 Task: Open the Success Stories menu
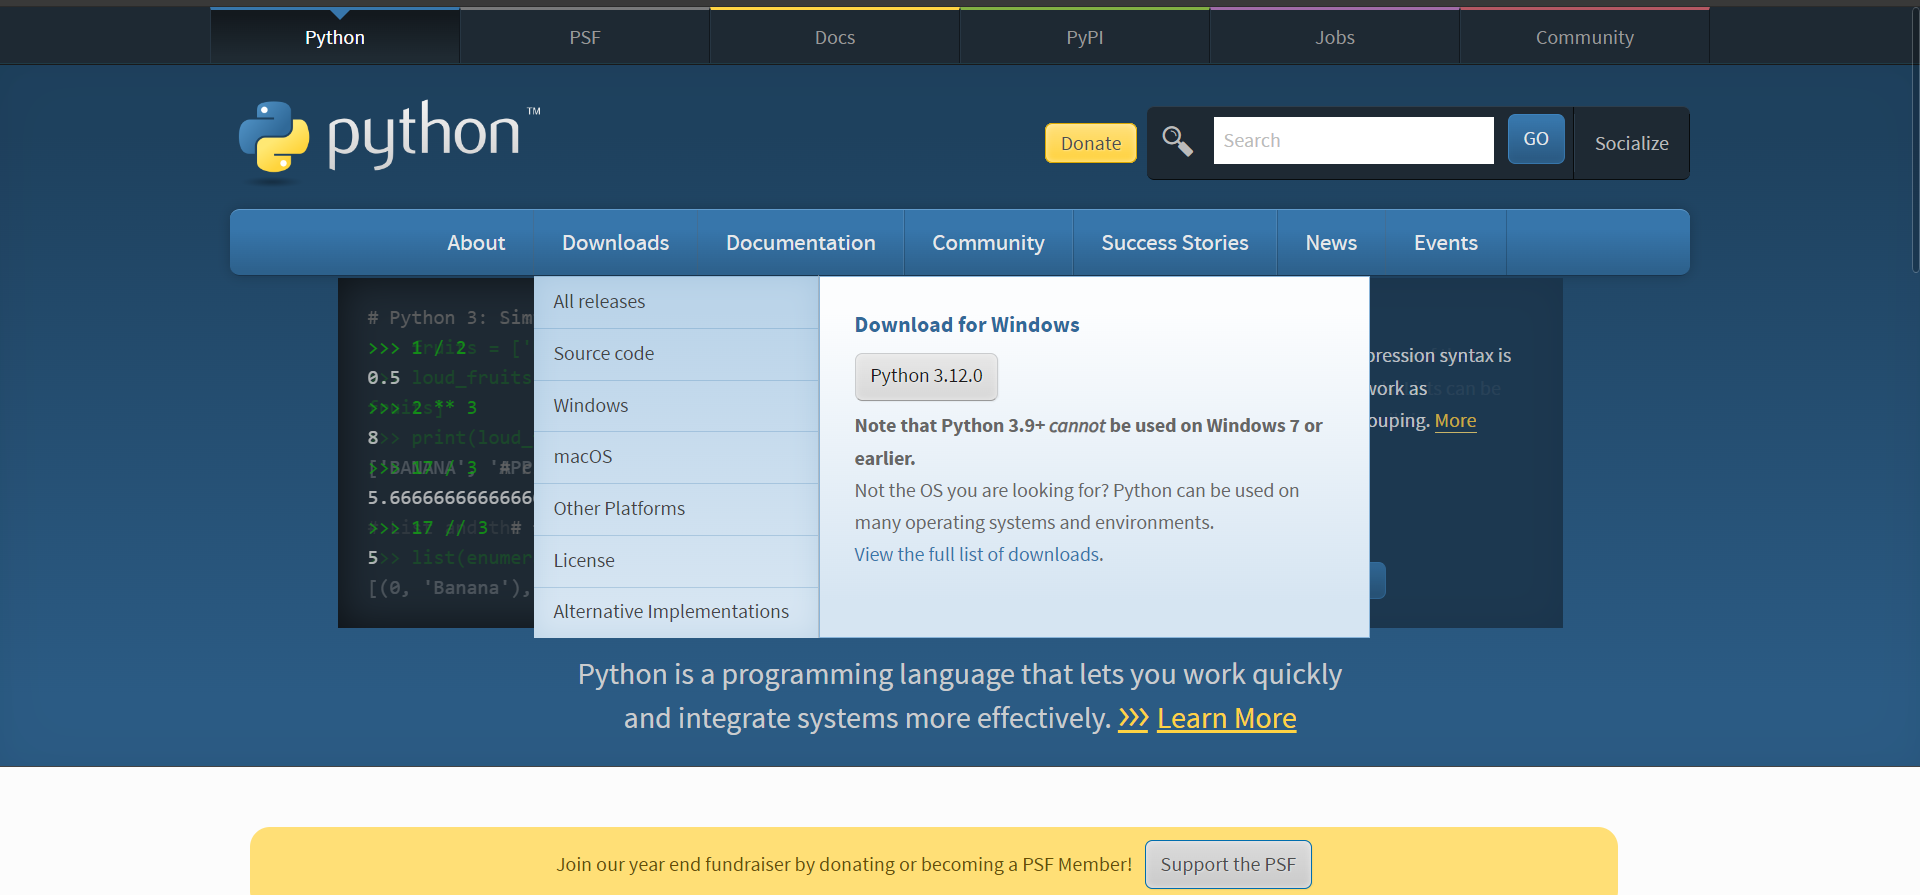coord(1175,242)
